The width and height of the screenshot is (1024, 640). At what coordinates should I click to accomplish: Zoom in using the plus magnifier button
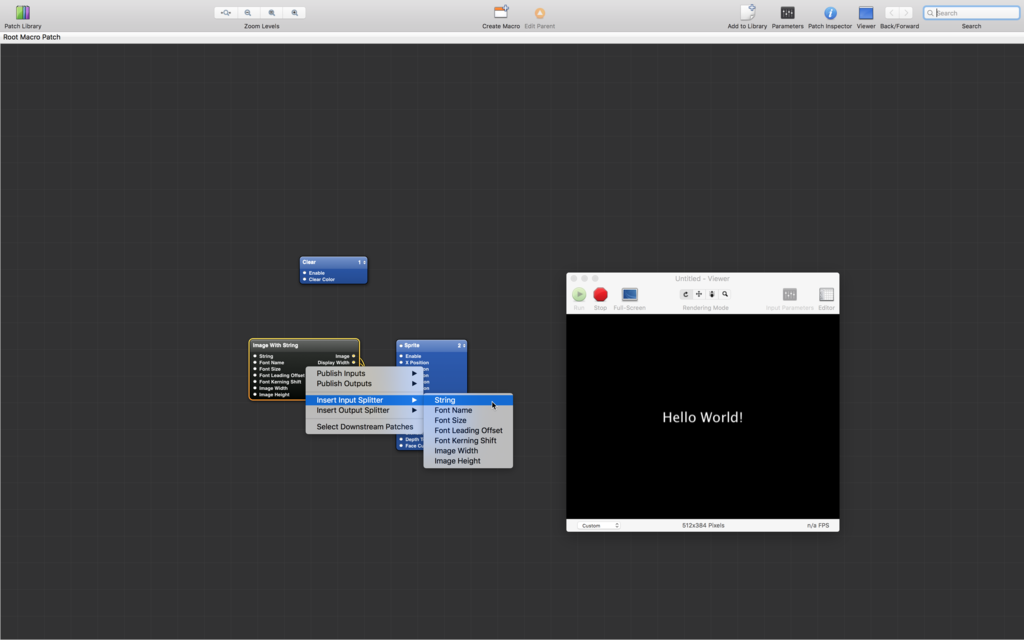coord(295,13)
